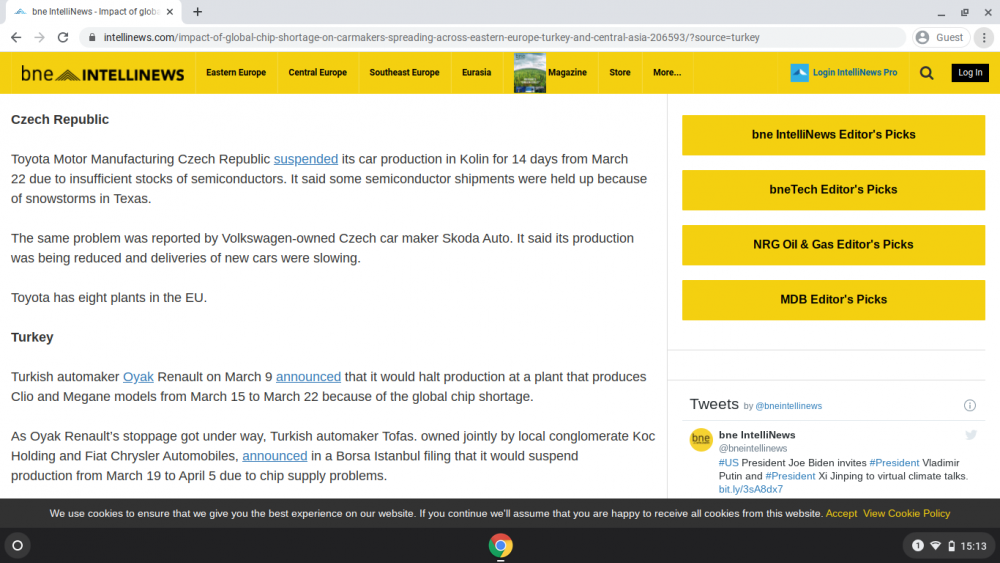Image resolution: width=1000 pixels, height=563 pixels.
Task: Click 'Toyota has eight plants in the EU.'
Action: (x=109, y=298)
